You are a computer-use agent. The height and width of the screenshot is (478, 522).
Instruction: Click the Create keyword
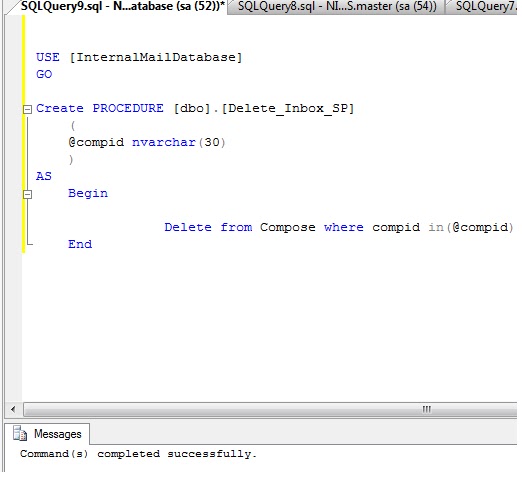point(60,108)
